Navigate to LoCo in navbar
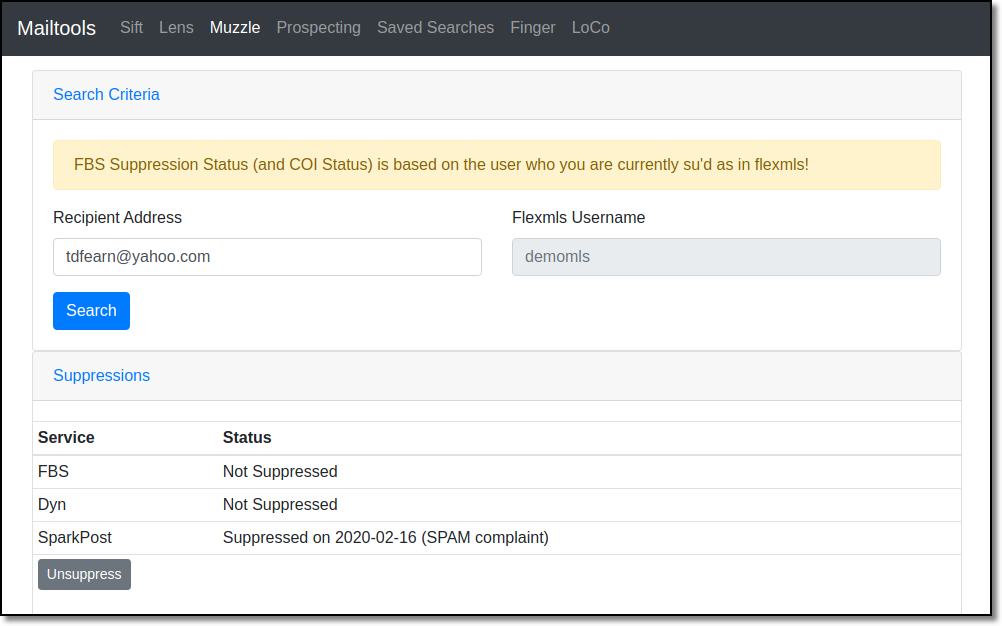Screen dimensions: 1002x626 click(x=590, y=27)
